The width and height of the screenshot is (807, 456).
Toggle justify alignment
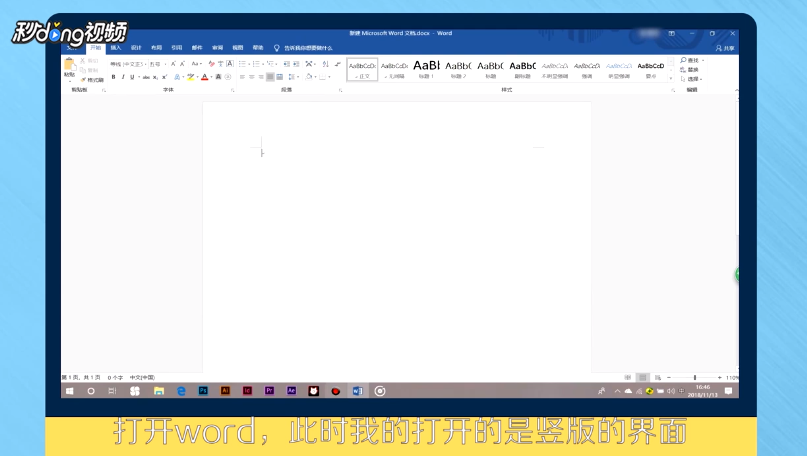click(270, 77)
